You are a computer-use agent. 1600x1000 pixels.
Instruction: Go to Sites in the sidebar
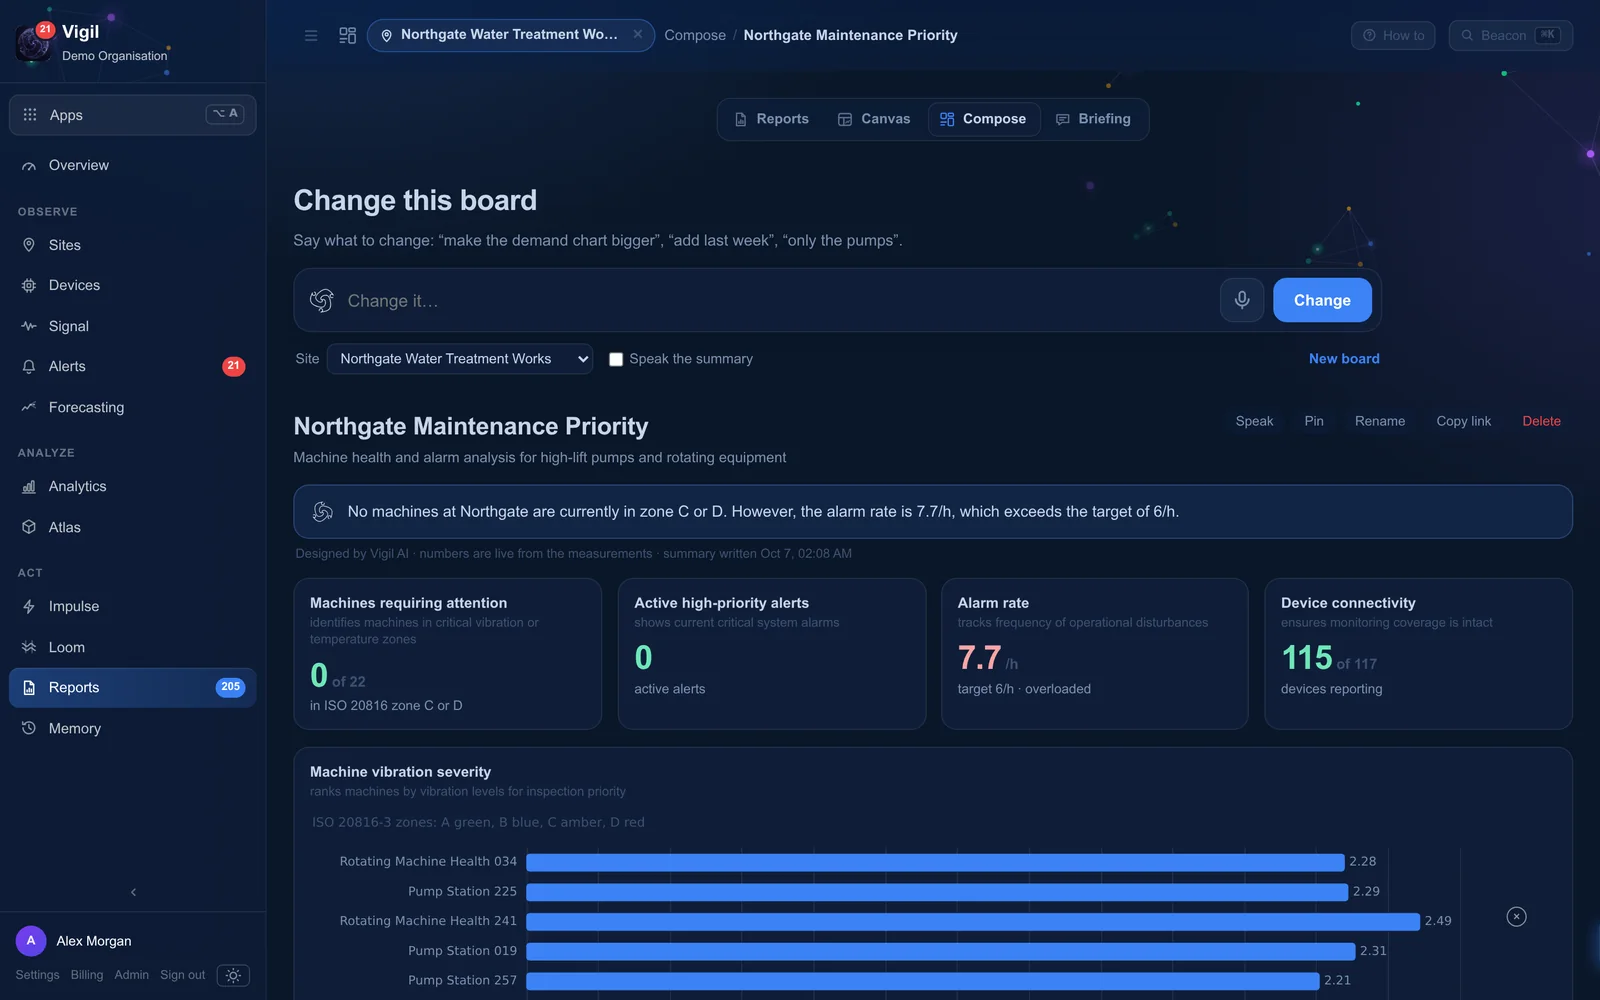[x=132, y=245]
